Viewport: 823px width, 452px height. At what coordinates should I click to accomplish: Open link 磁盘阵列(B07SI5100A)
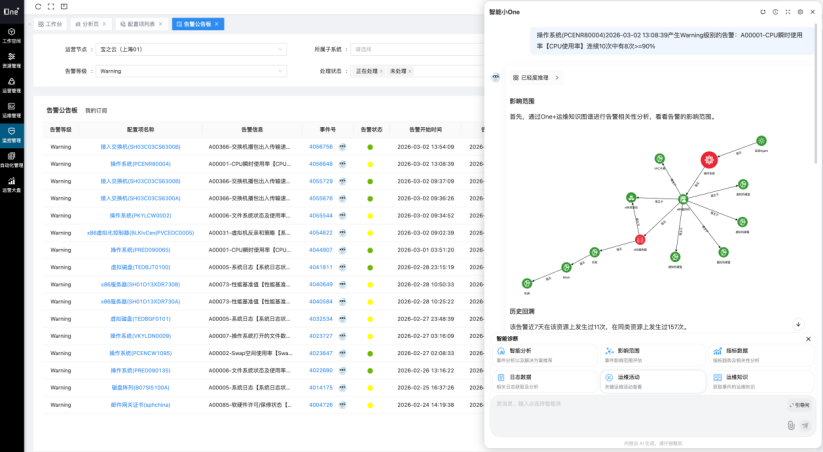pyautogui.click(x=140, y=388)
